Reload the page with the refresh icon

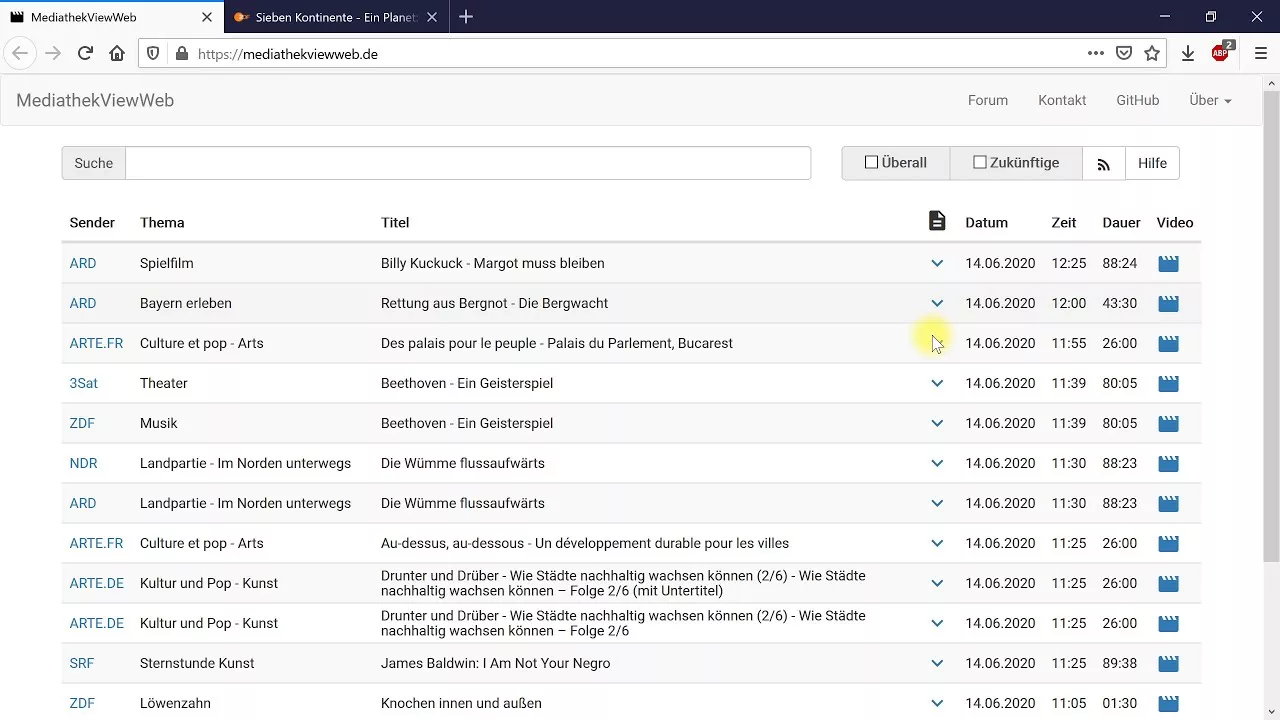coord(85,54)
